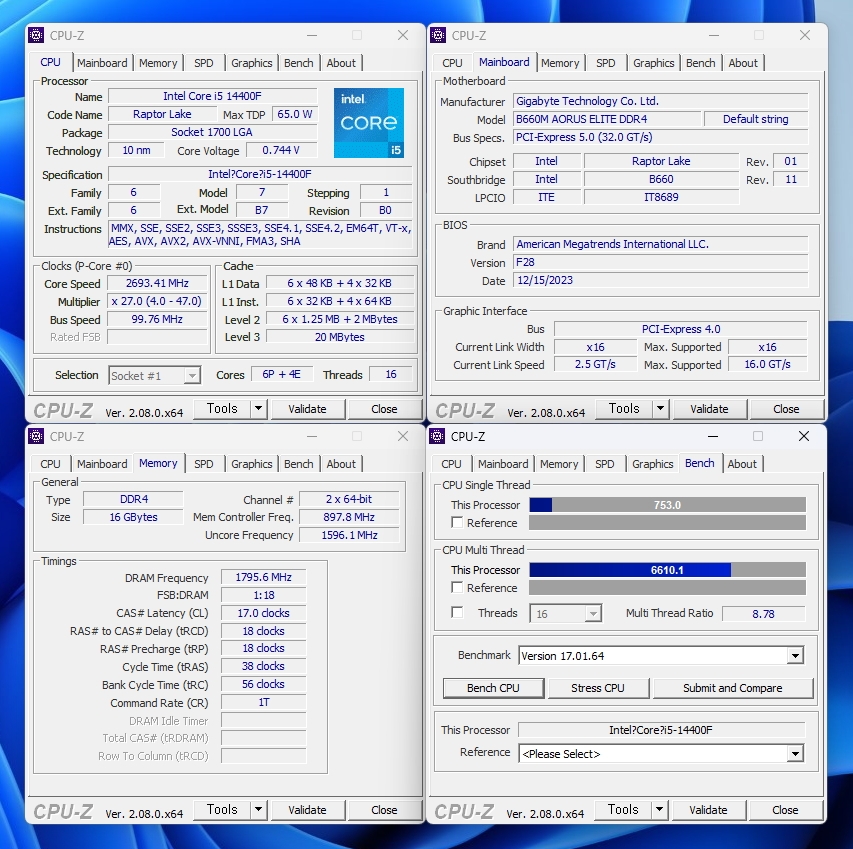Screen dimensions: 853x849
Task: Enable Reference checkbox under CPU Single Thread
Action: [457, 523]
